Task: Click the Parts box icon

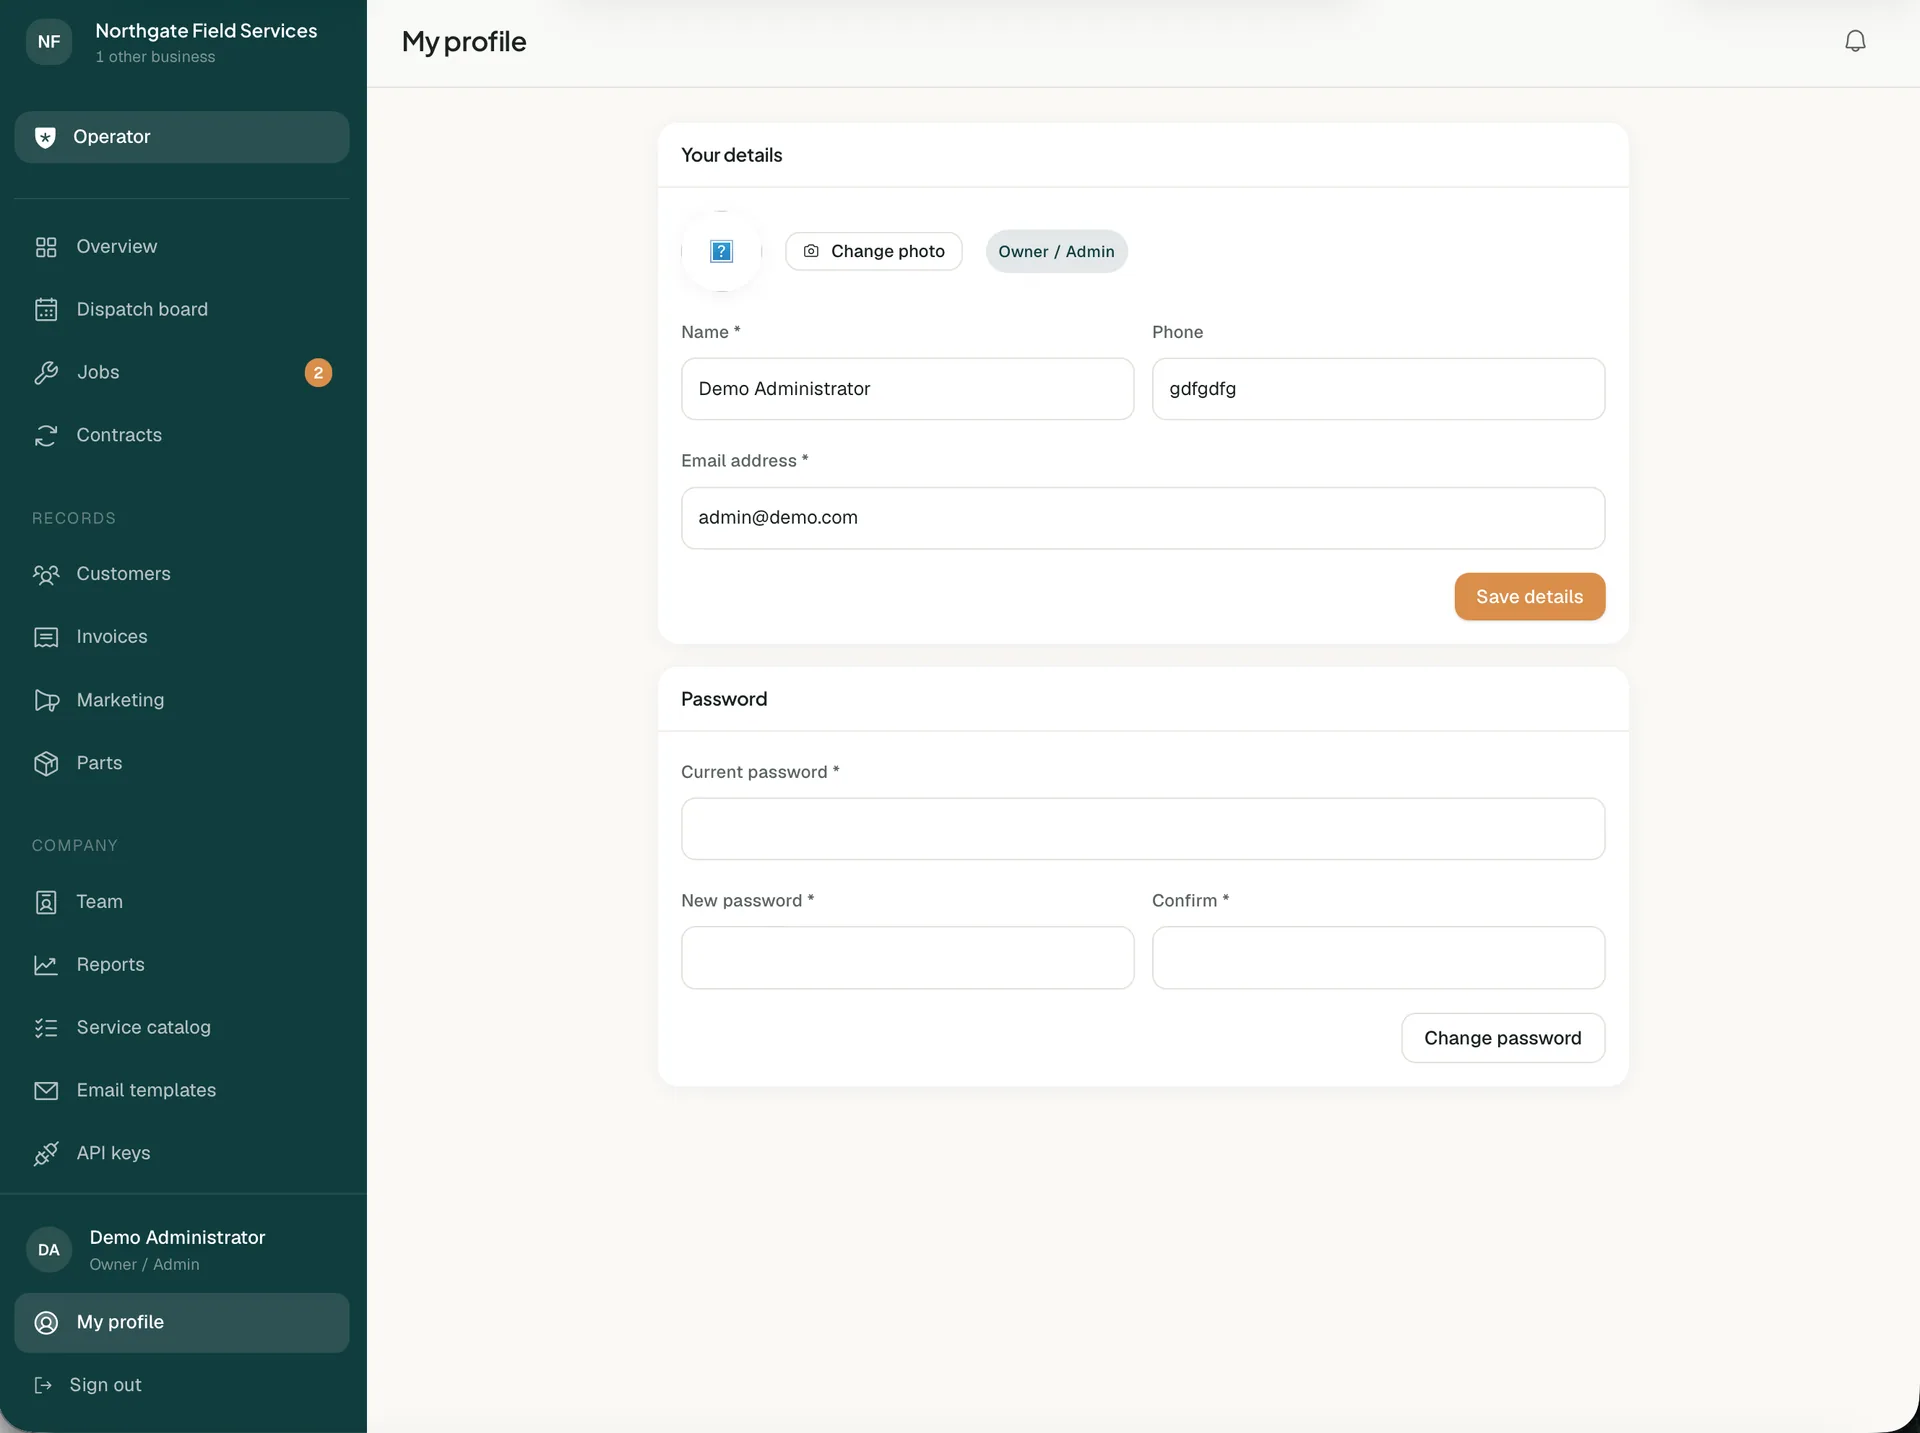Action: [x=46, y=764]
